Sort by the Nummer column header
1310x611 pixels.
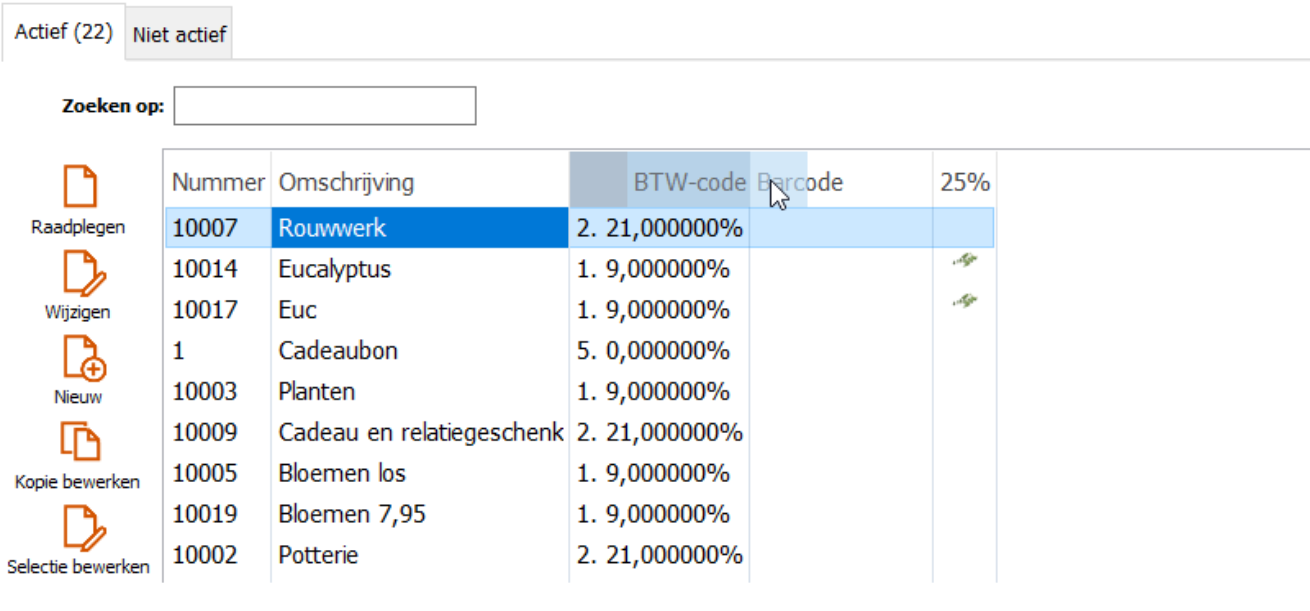217,182
